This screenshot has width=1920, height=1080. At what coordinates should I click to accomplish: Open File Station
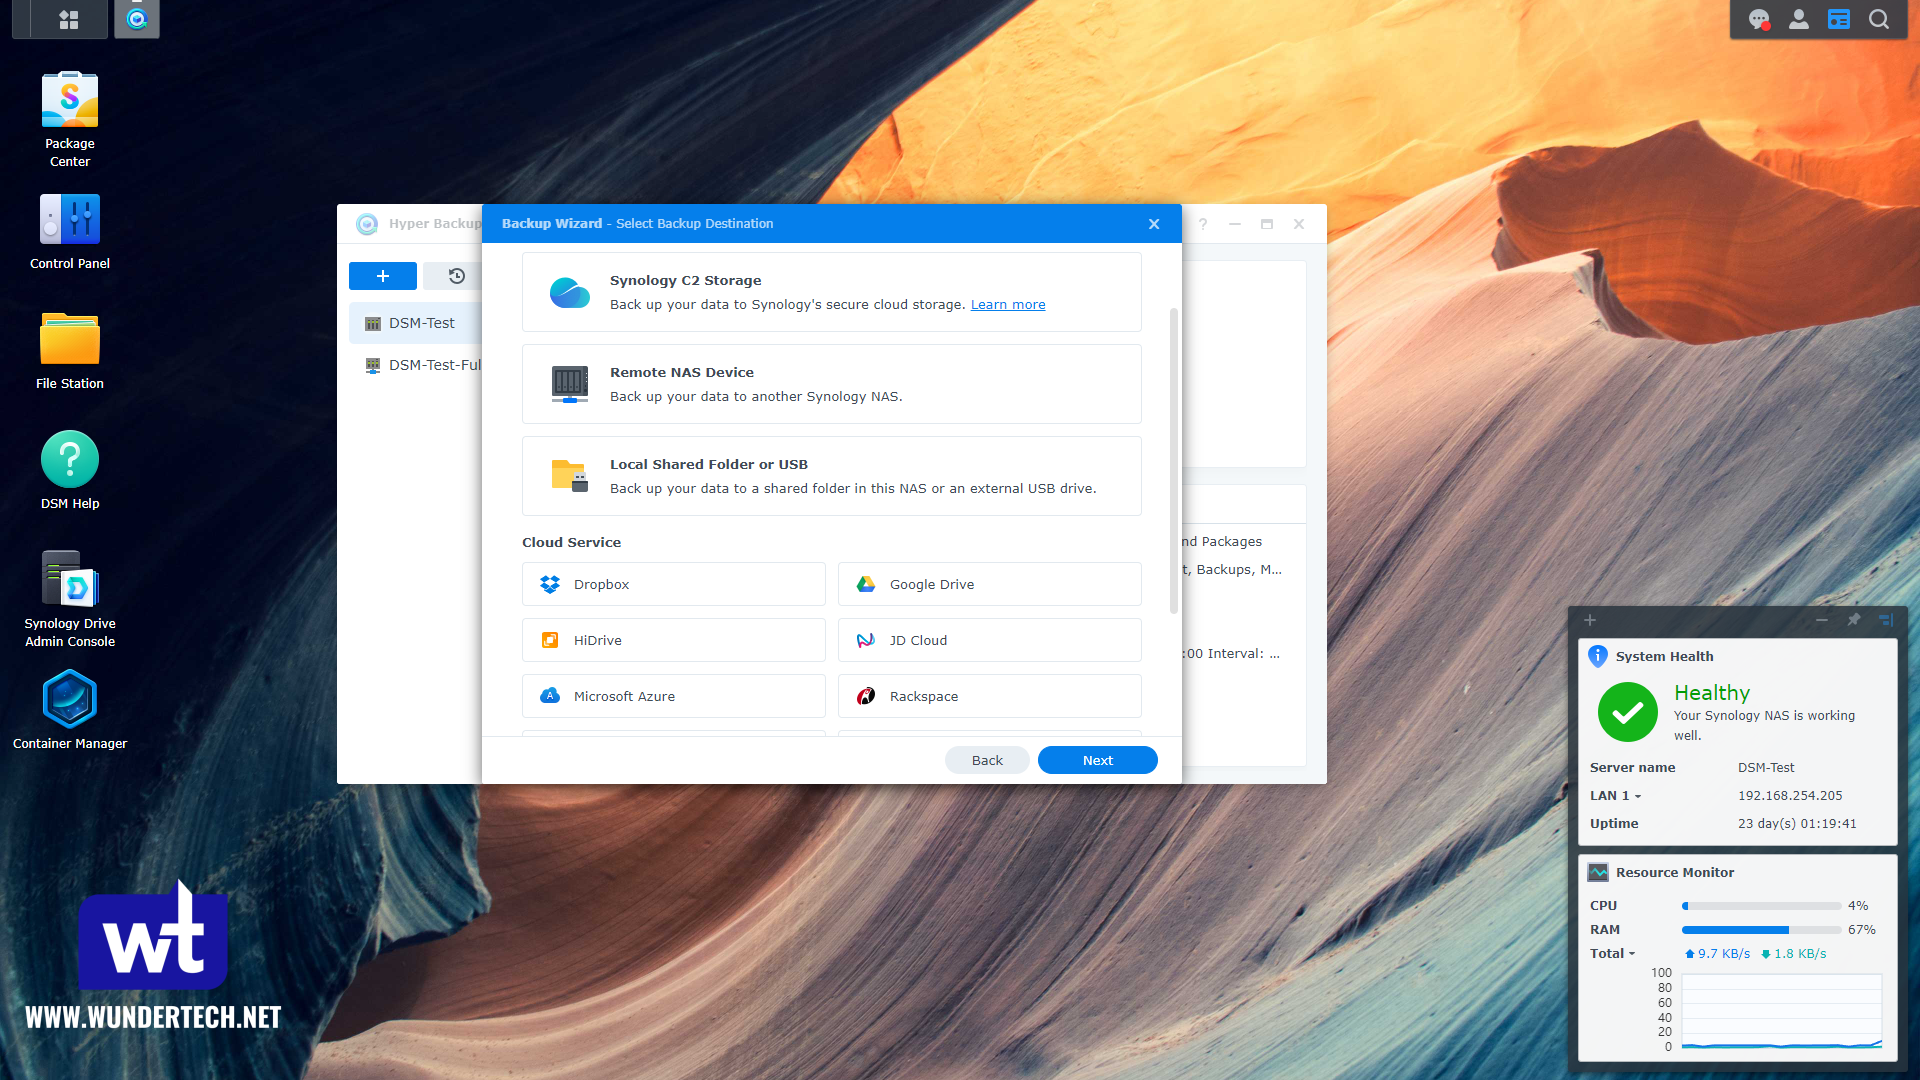(69, 339)
